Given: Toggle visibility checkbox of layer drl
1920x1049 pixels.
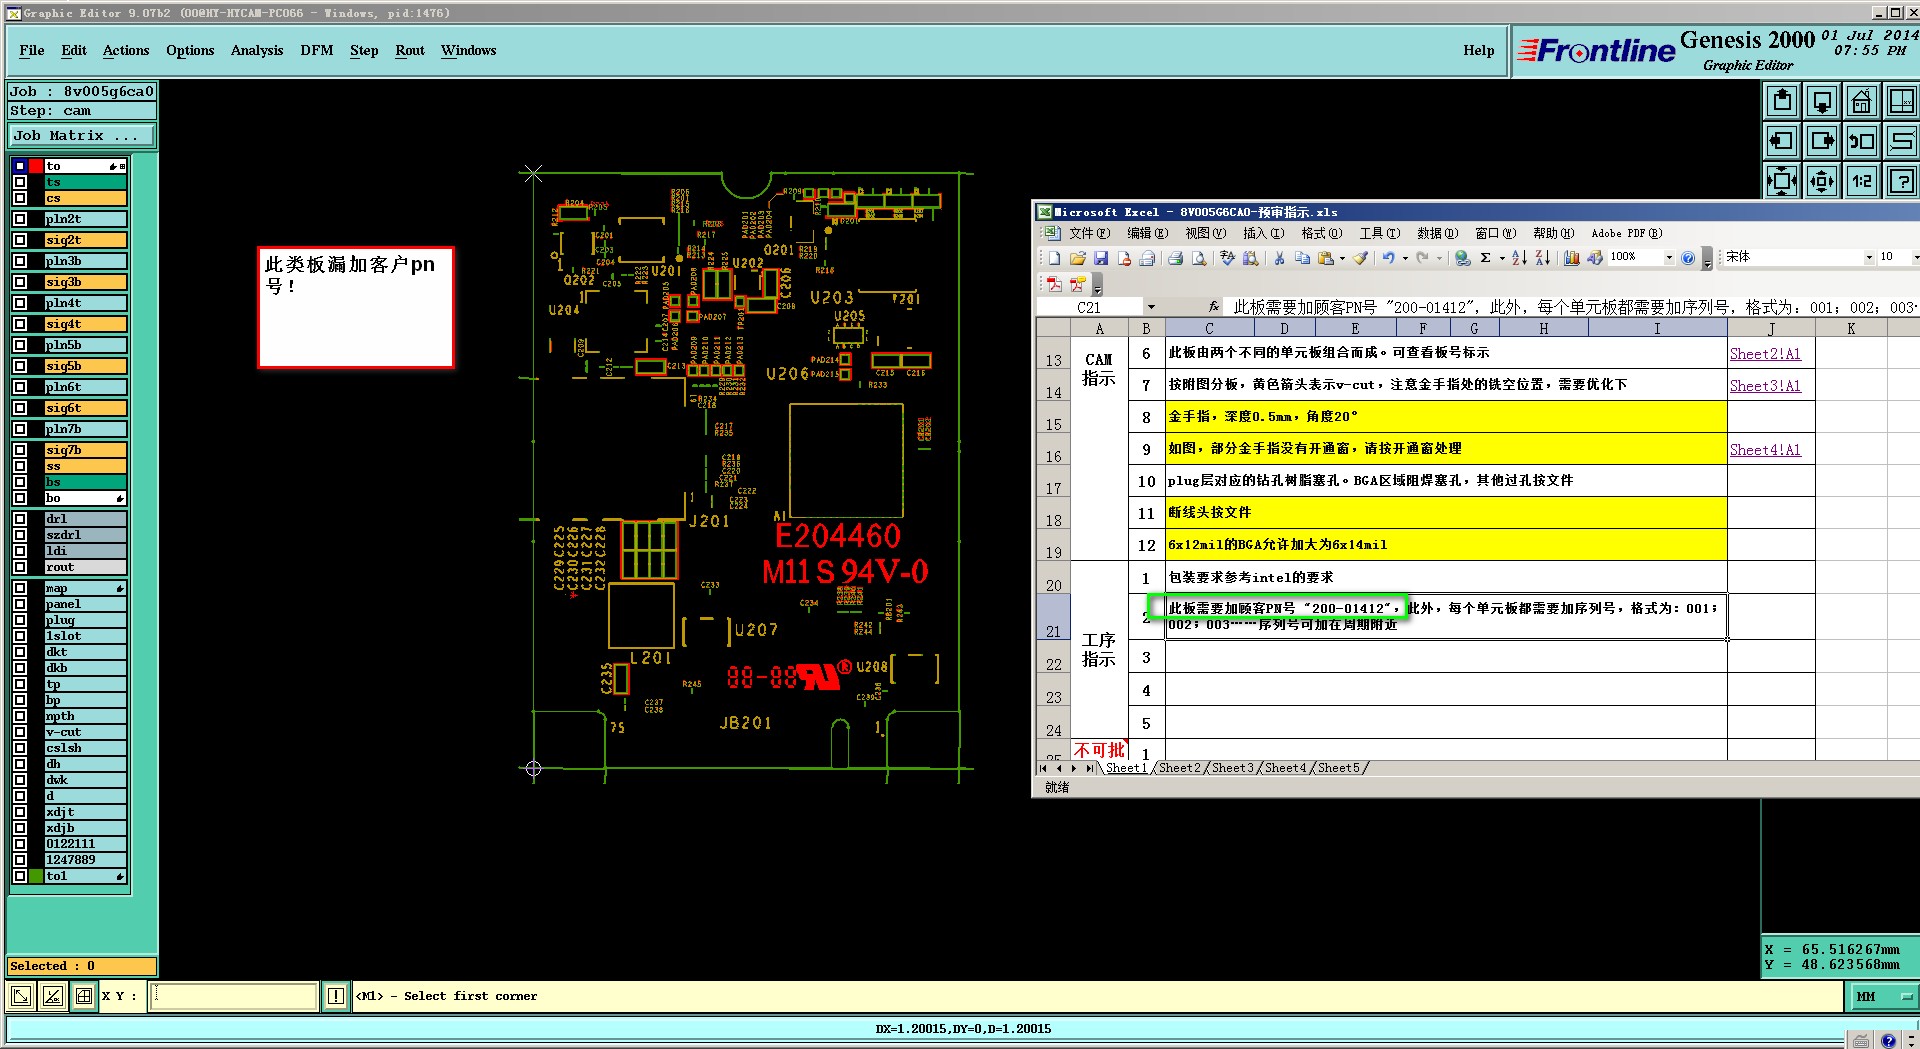Looking at the screenshot, I should tap(20, 519).
